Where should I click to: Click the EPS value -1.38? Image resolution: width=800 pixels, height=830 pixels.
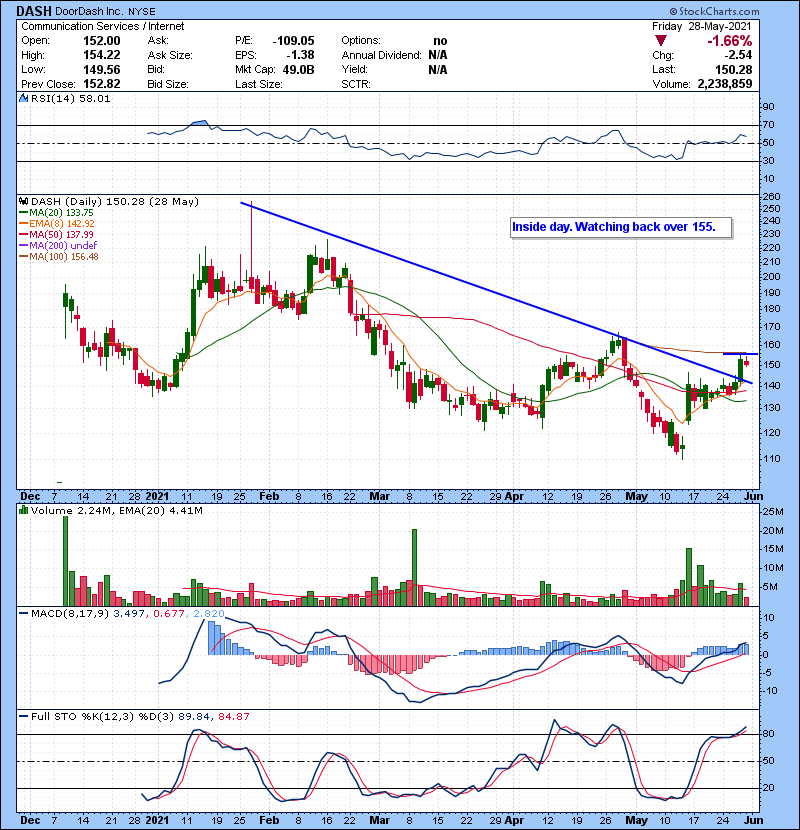300,55
